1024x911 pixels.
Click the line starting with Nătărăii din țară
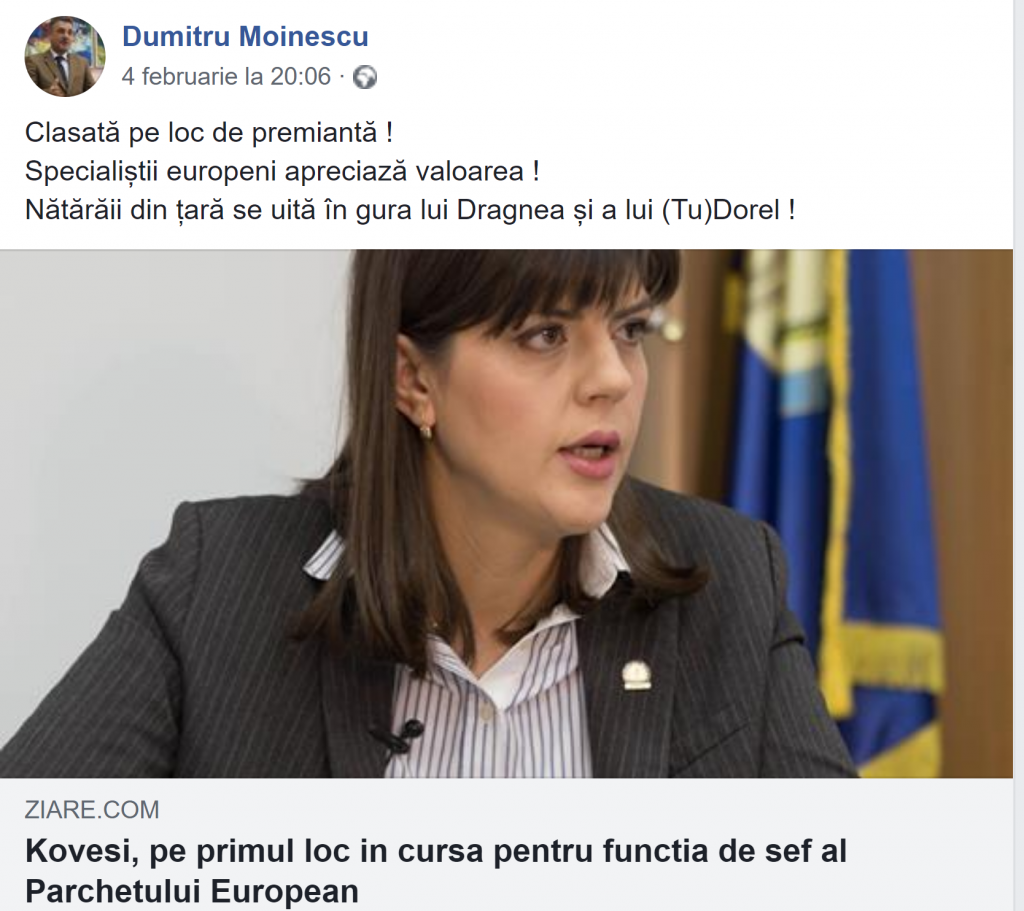coord(410,210)
